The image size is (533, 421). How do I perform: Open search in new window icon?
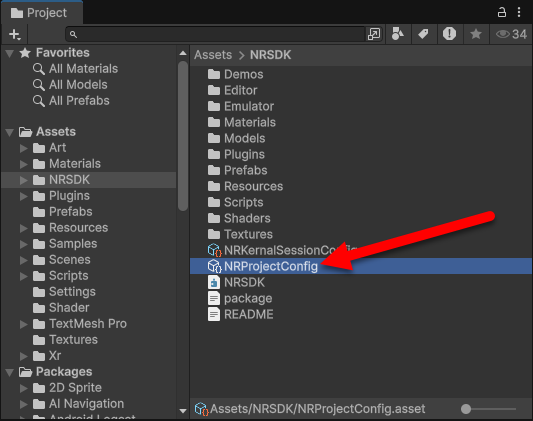pyautogui.click(x=374, y=34)
